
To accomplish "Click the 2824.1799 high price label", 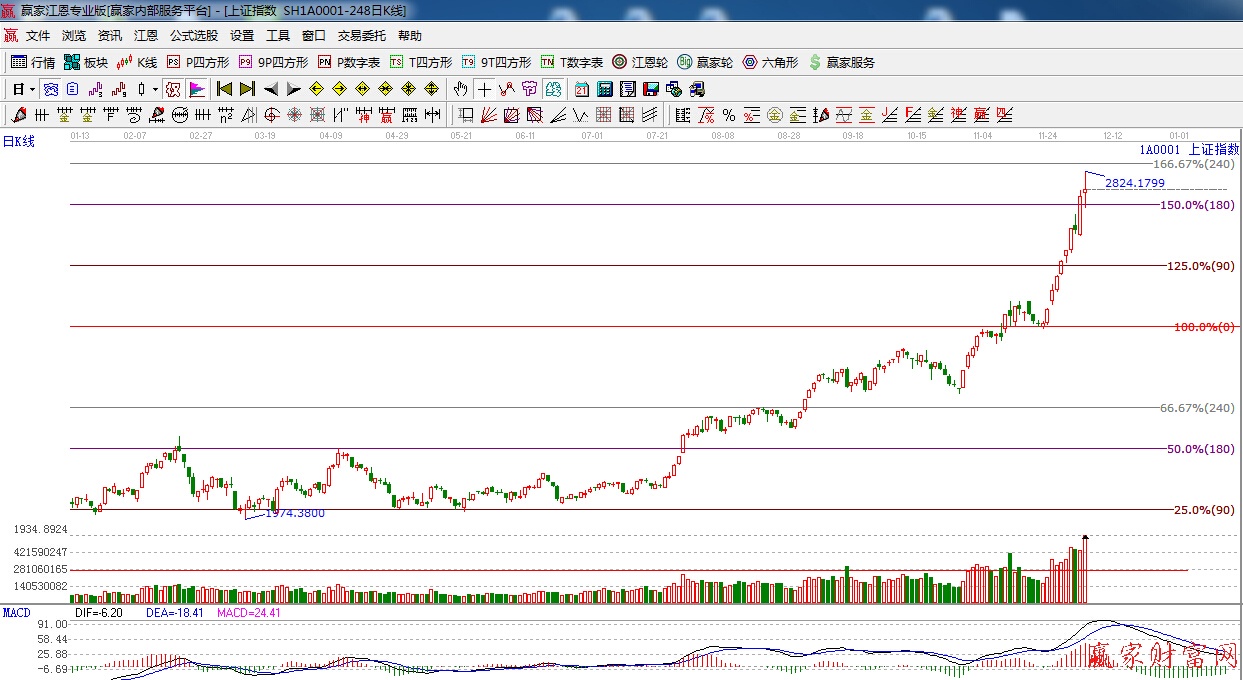I will 1134,183.
